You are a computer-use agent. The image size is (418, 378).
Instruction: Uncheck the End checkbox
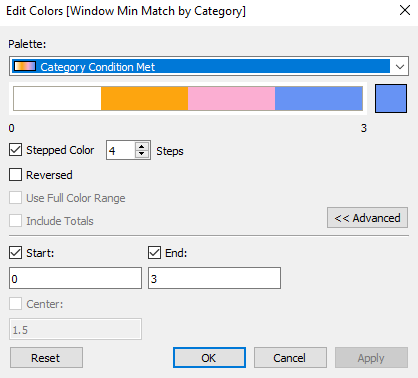(x=154, y=253)
